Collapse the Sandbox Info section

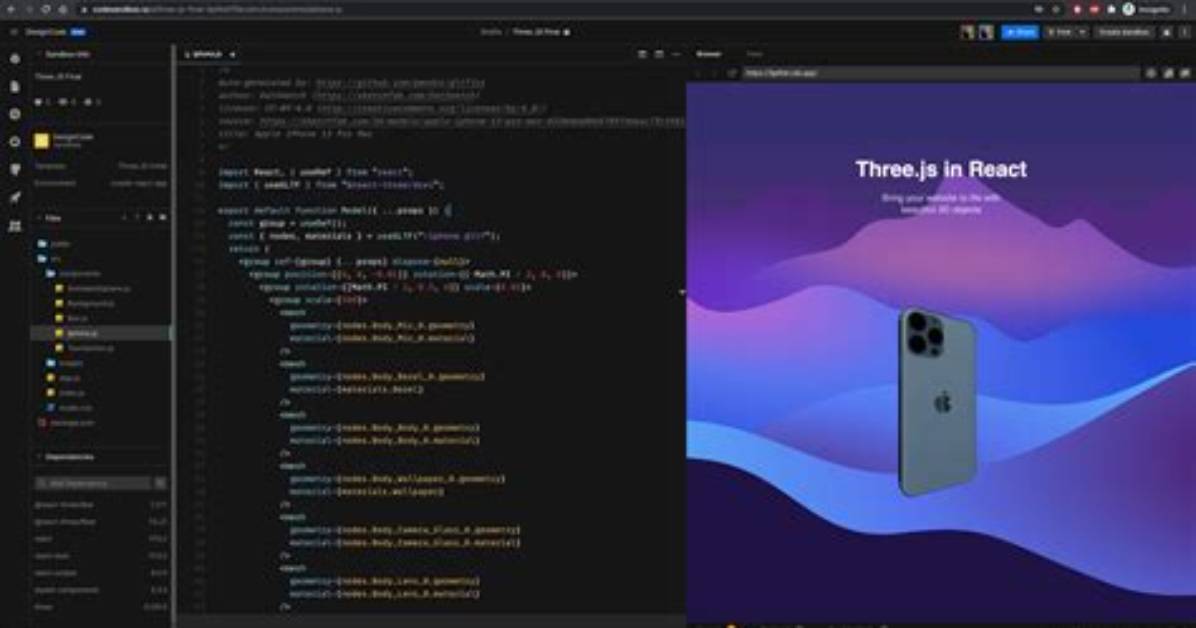[x=39, y=54]
